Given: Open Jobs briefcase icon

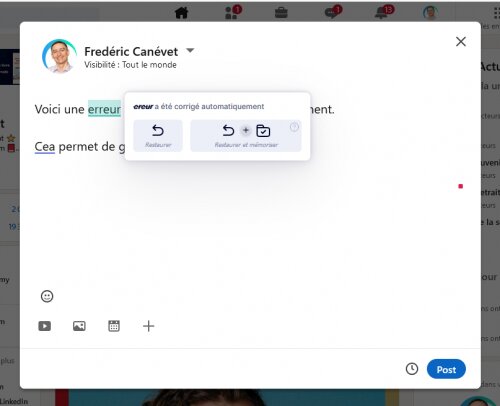Looking at the screenshot, I should 281,13.
